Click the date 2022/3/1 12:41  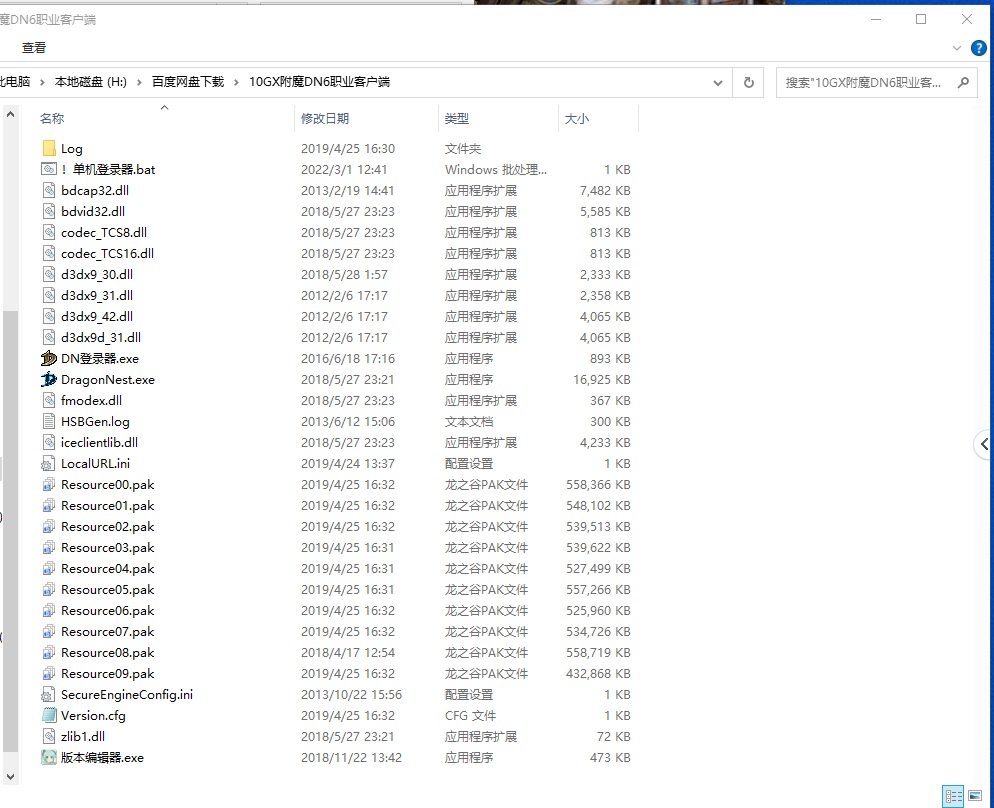[x=344, y=169]
